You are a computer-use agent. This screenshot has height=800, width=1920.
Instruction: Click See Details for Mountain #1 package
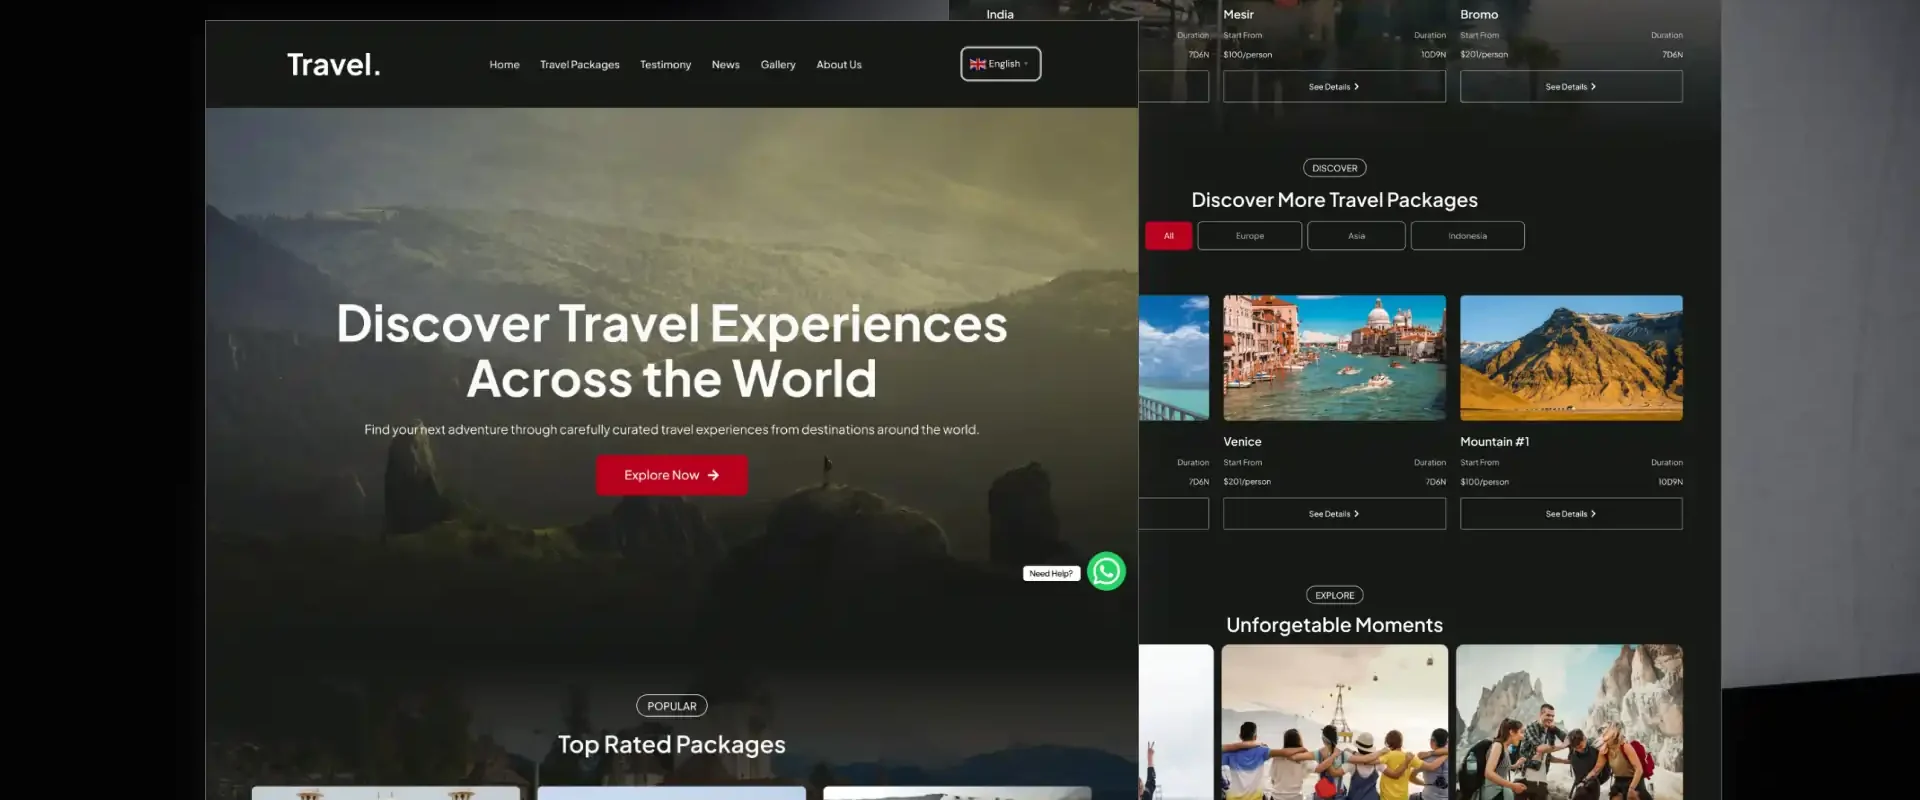click(x=1571, y=514)
